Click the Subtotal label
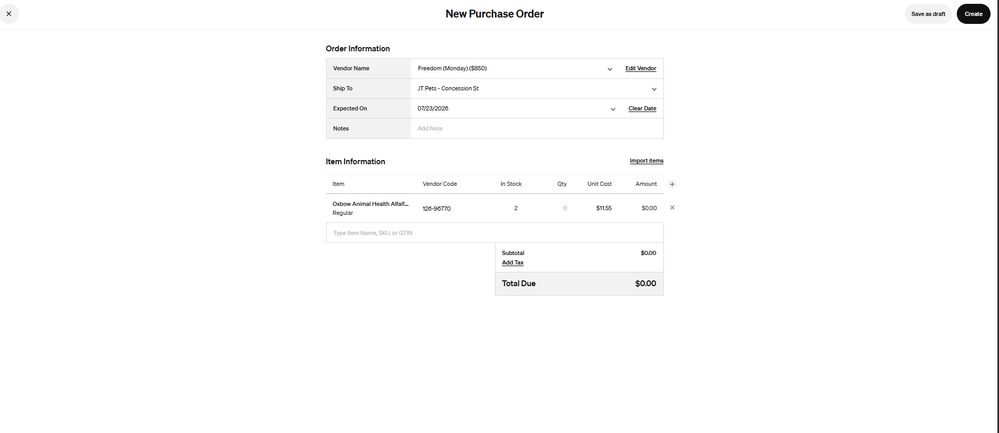999x433 pixels. click(x=513, y=253)
